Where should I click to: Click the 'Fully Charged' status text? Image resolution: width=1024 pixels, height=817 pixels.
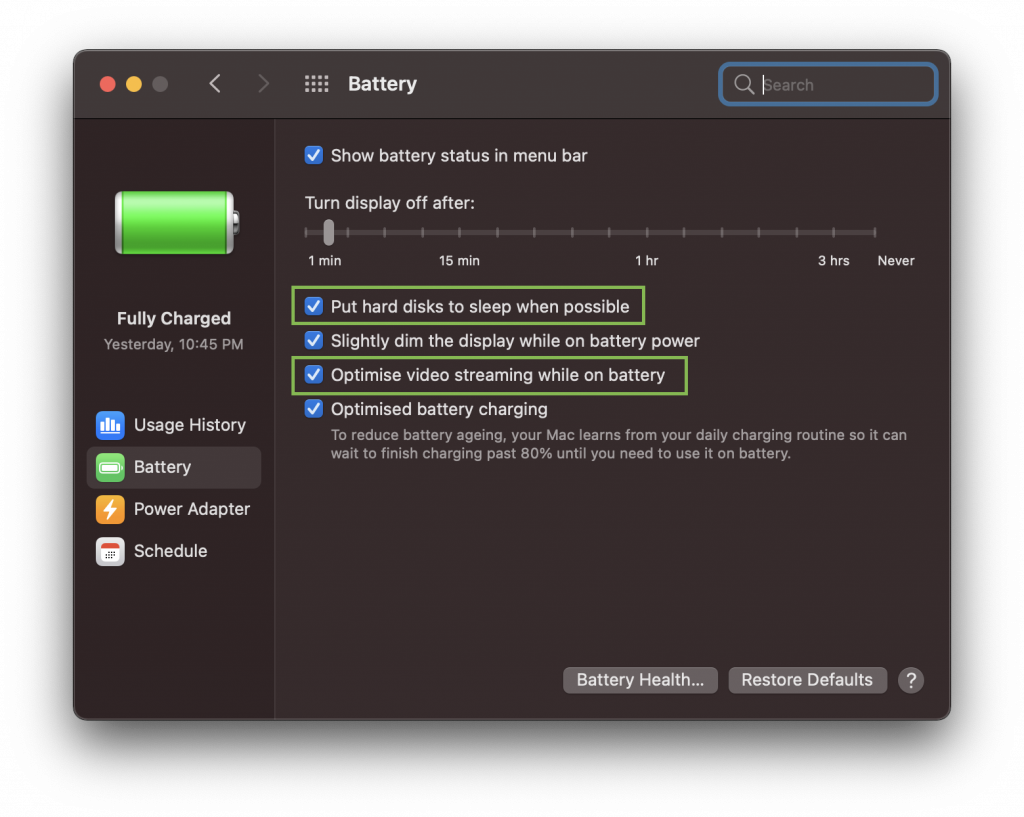click(174, 318)
